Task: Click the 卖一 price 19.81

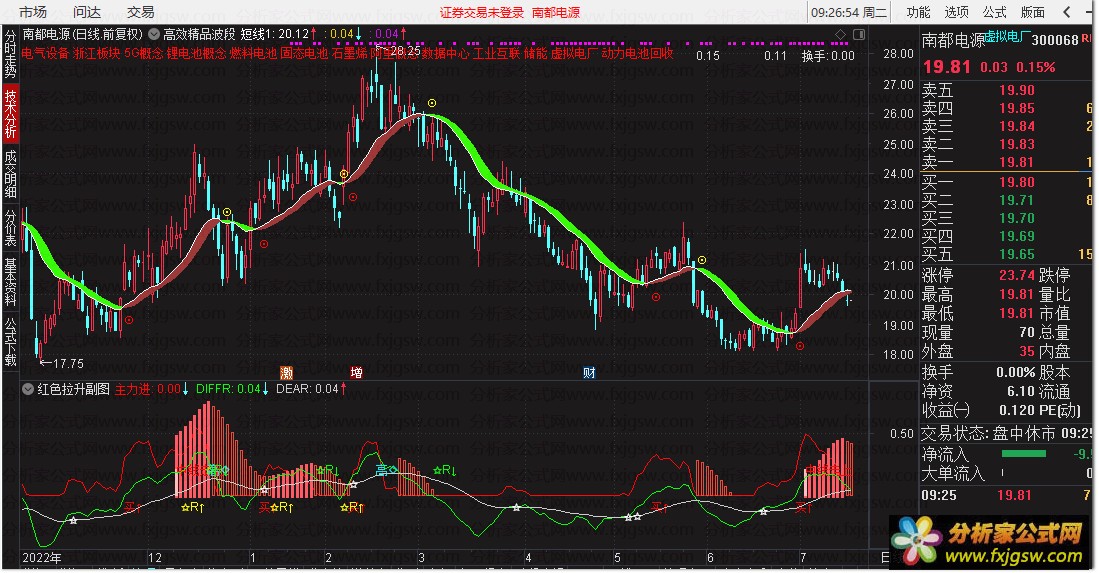Action: click(1017, 162)
